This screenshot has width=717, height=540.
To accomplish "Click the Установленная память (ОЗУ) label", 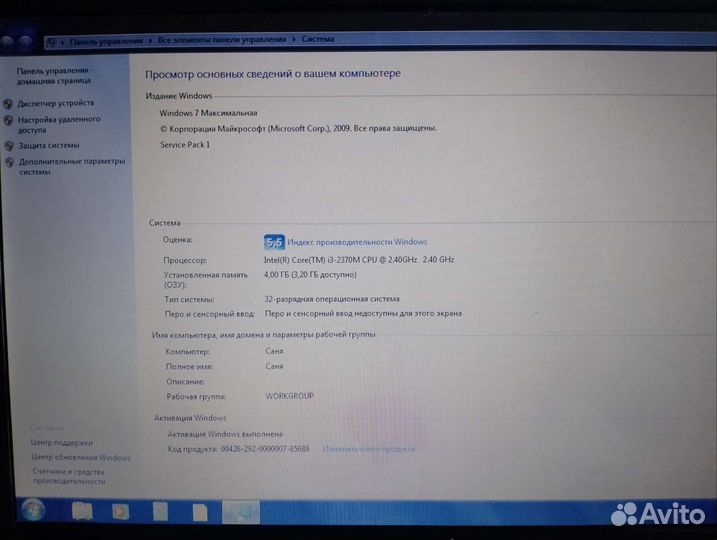I will (206, 280).
